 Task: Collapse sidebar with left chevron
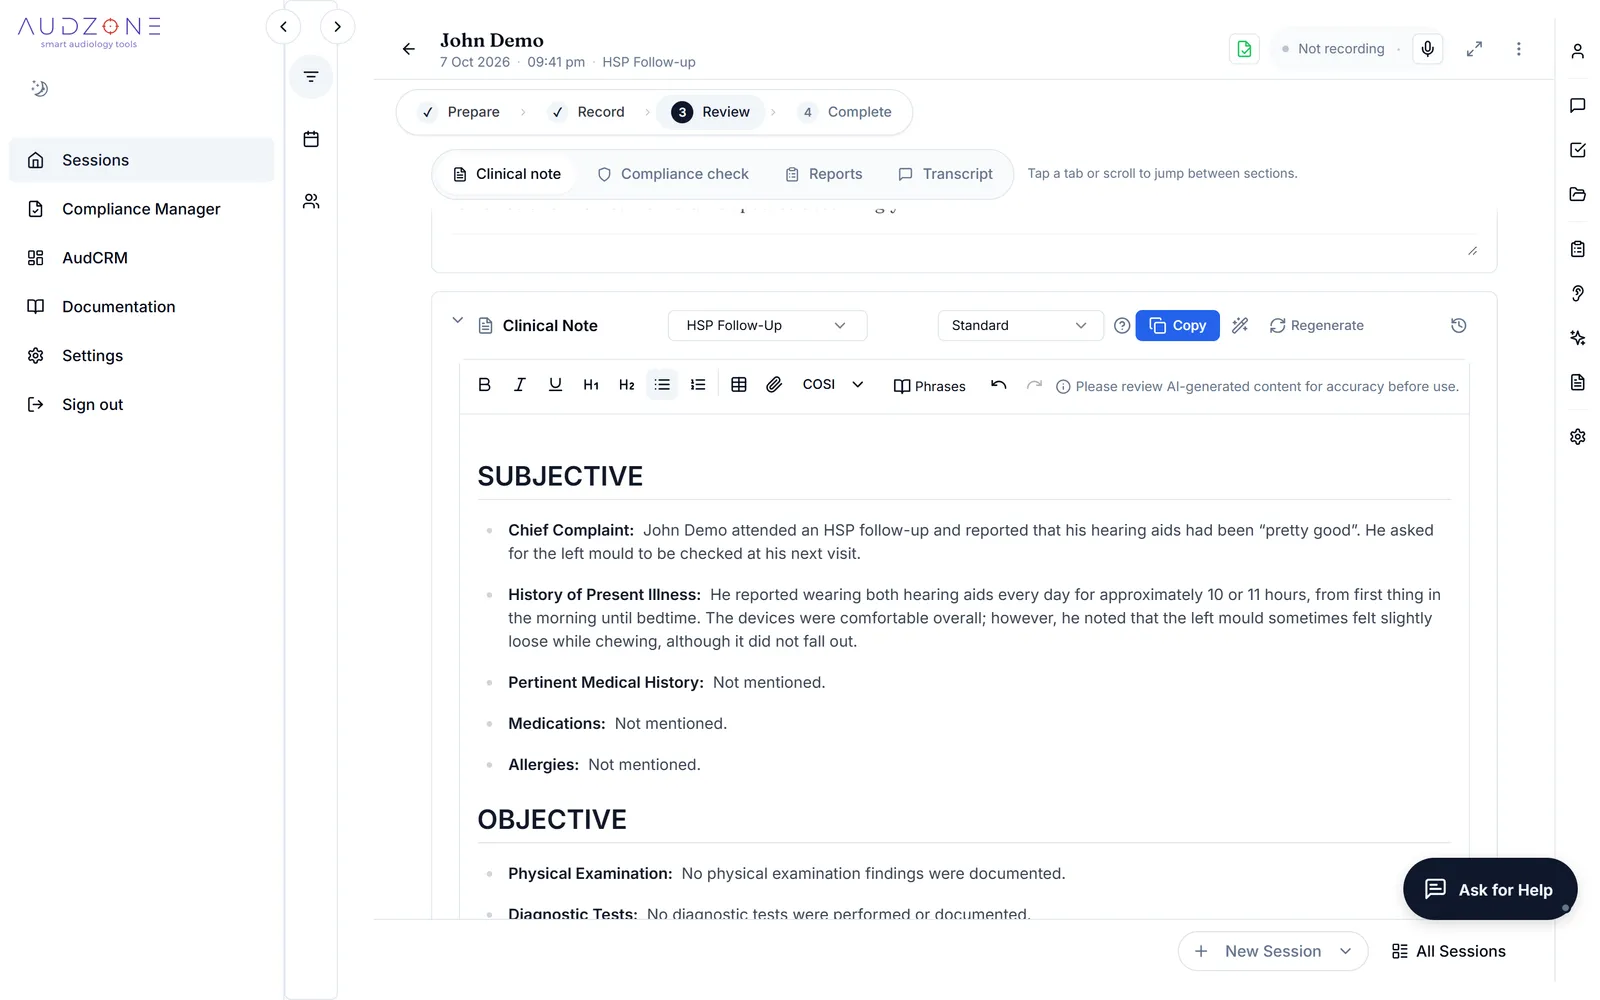tap(283, 27)
